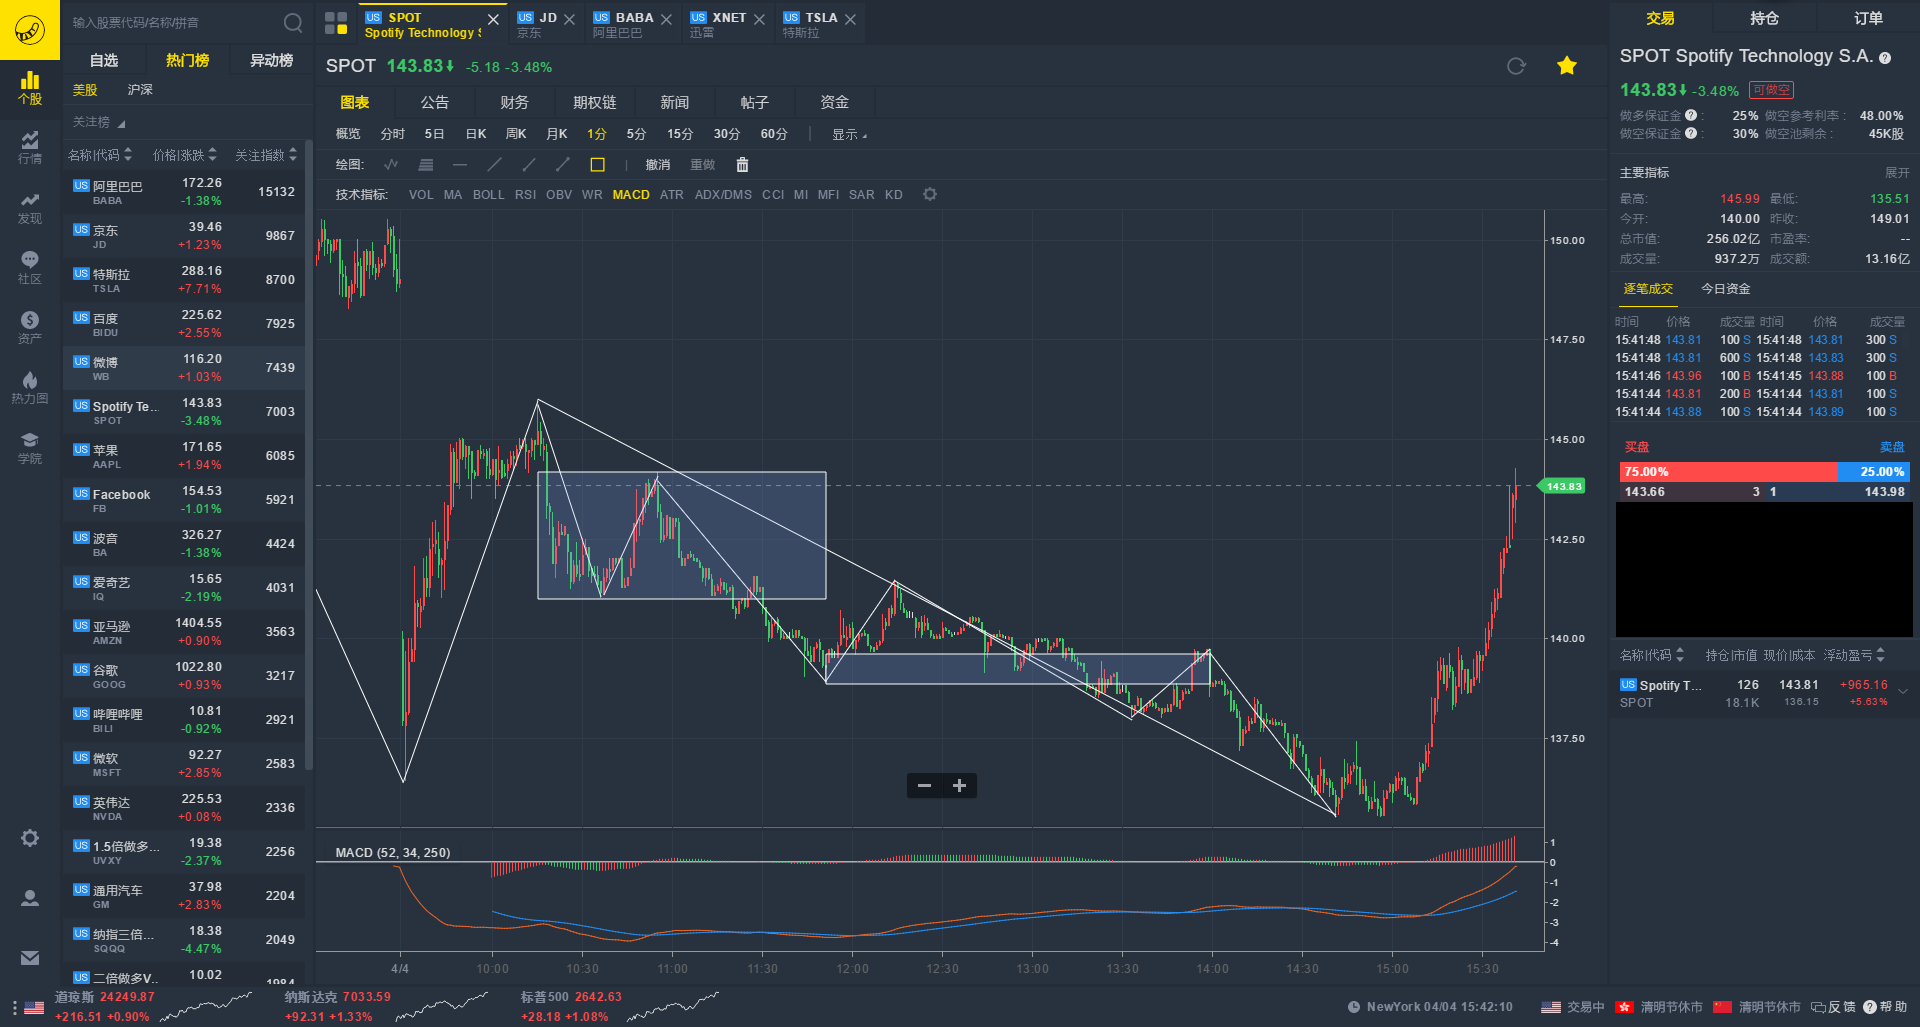Sort positions by 浮动盈亏 column

[x=1854, y=655]
